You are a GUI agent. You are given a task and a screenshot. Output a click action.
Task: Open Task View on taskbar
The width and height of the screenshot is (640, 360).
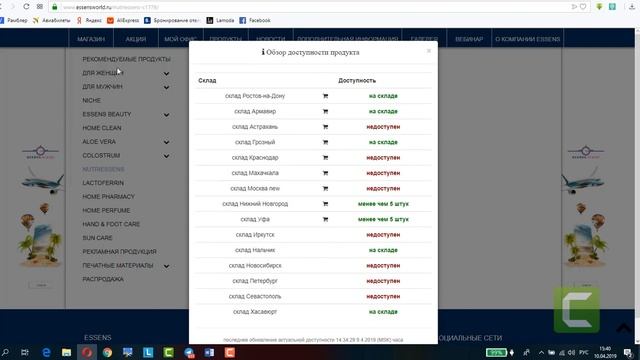(x=25, y=352)
